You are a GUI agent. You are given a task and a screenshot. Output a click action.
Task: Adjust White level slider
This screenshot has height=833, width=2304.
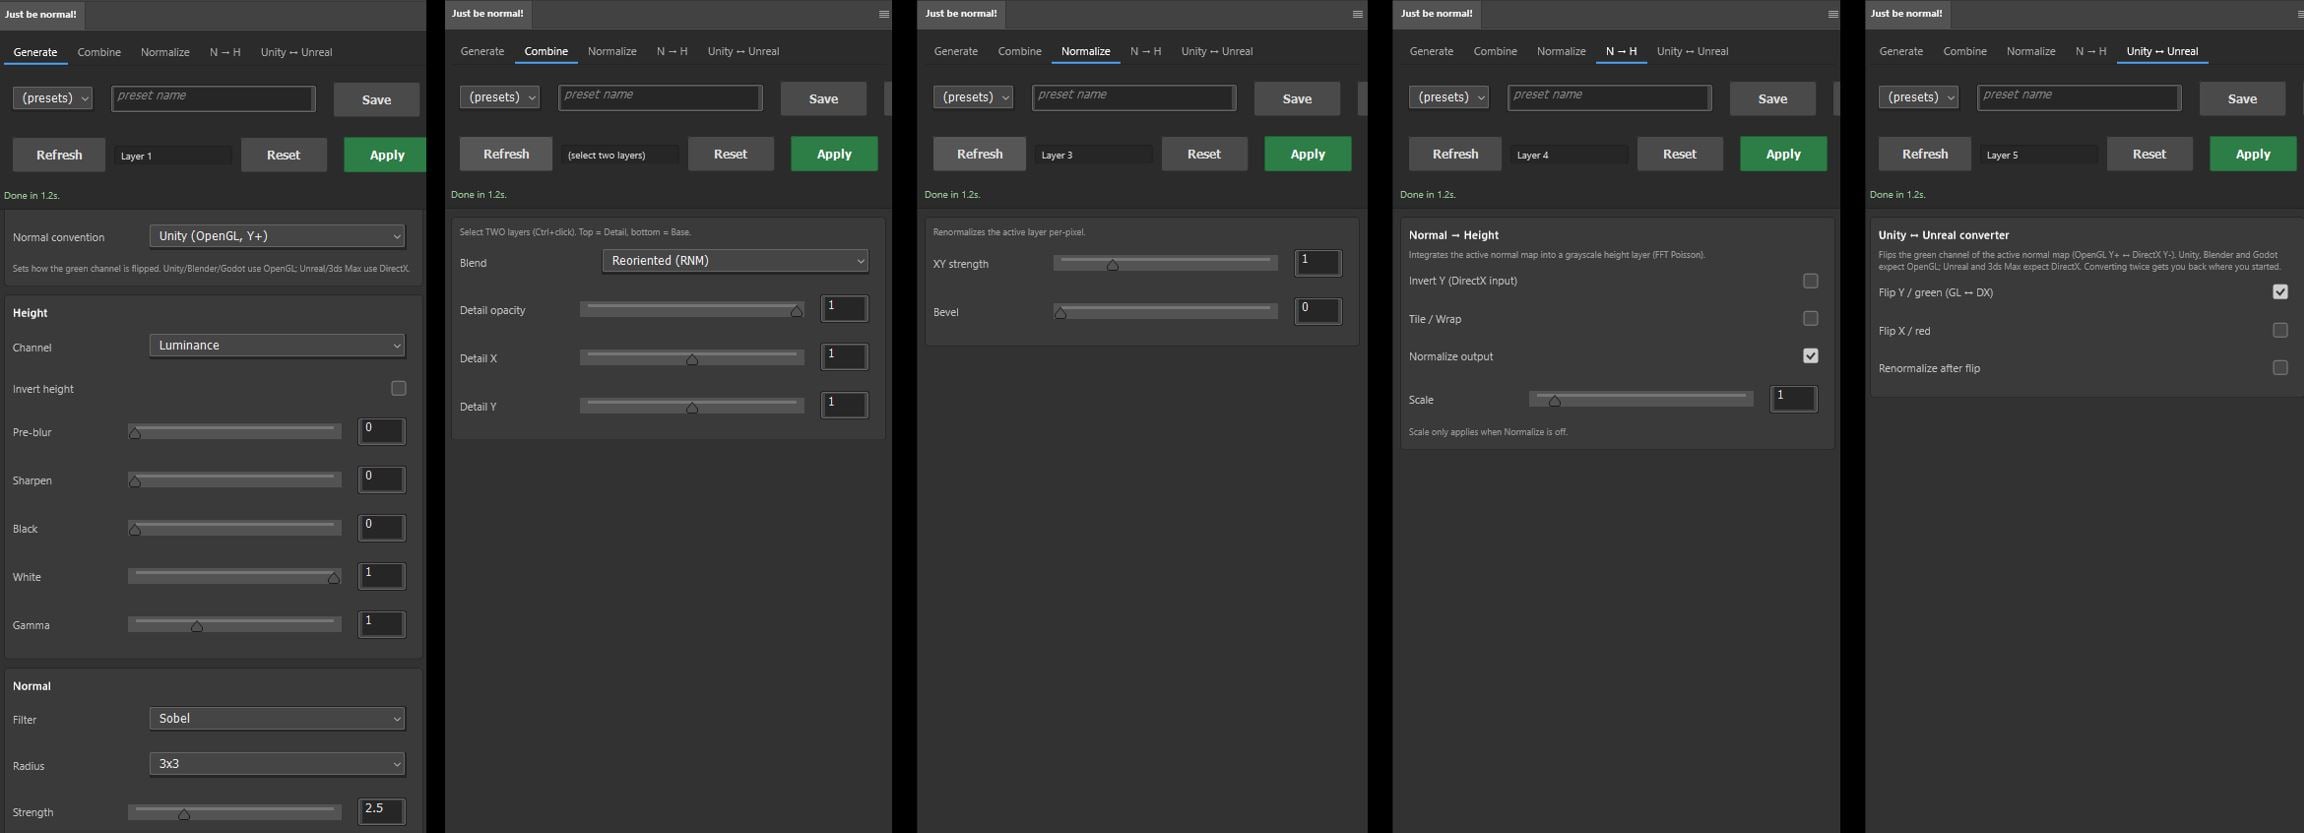235,577
